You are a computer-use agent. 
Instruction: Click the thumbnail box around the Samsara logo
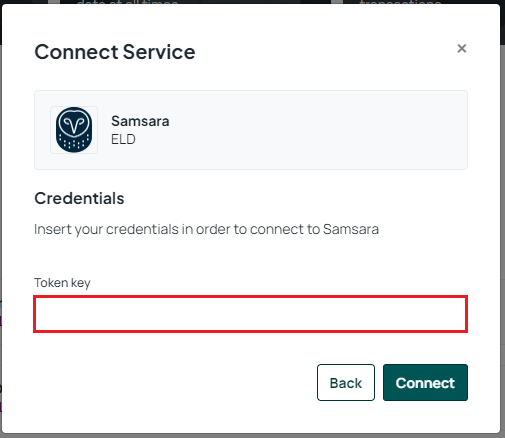[x=74, y=130]
